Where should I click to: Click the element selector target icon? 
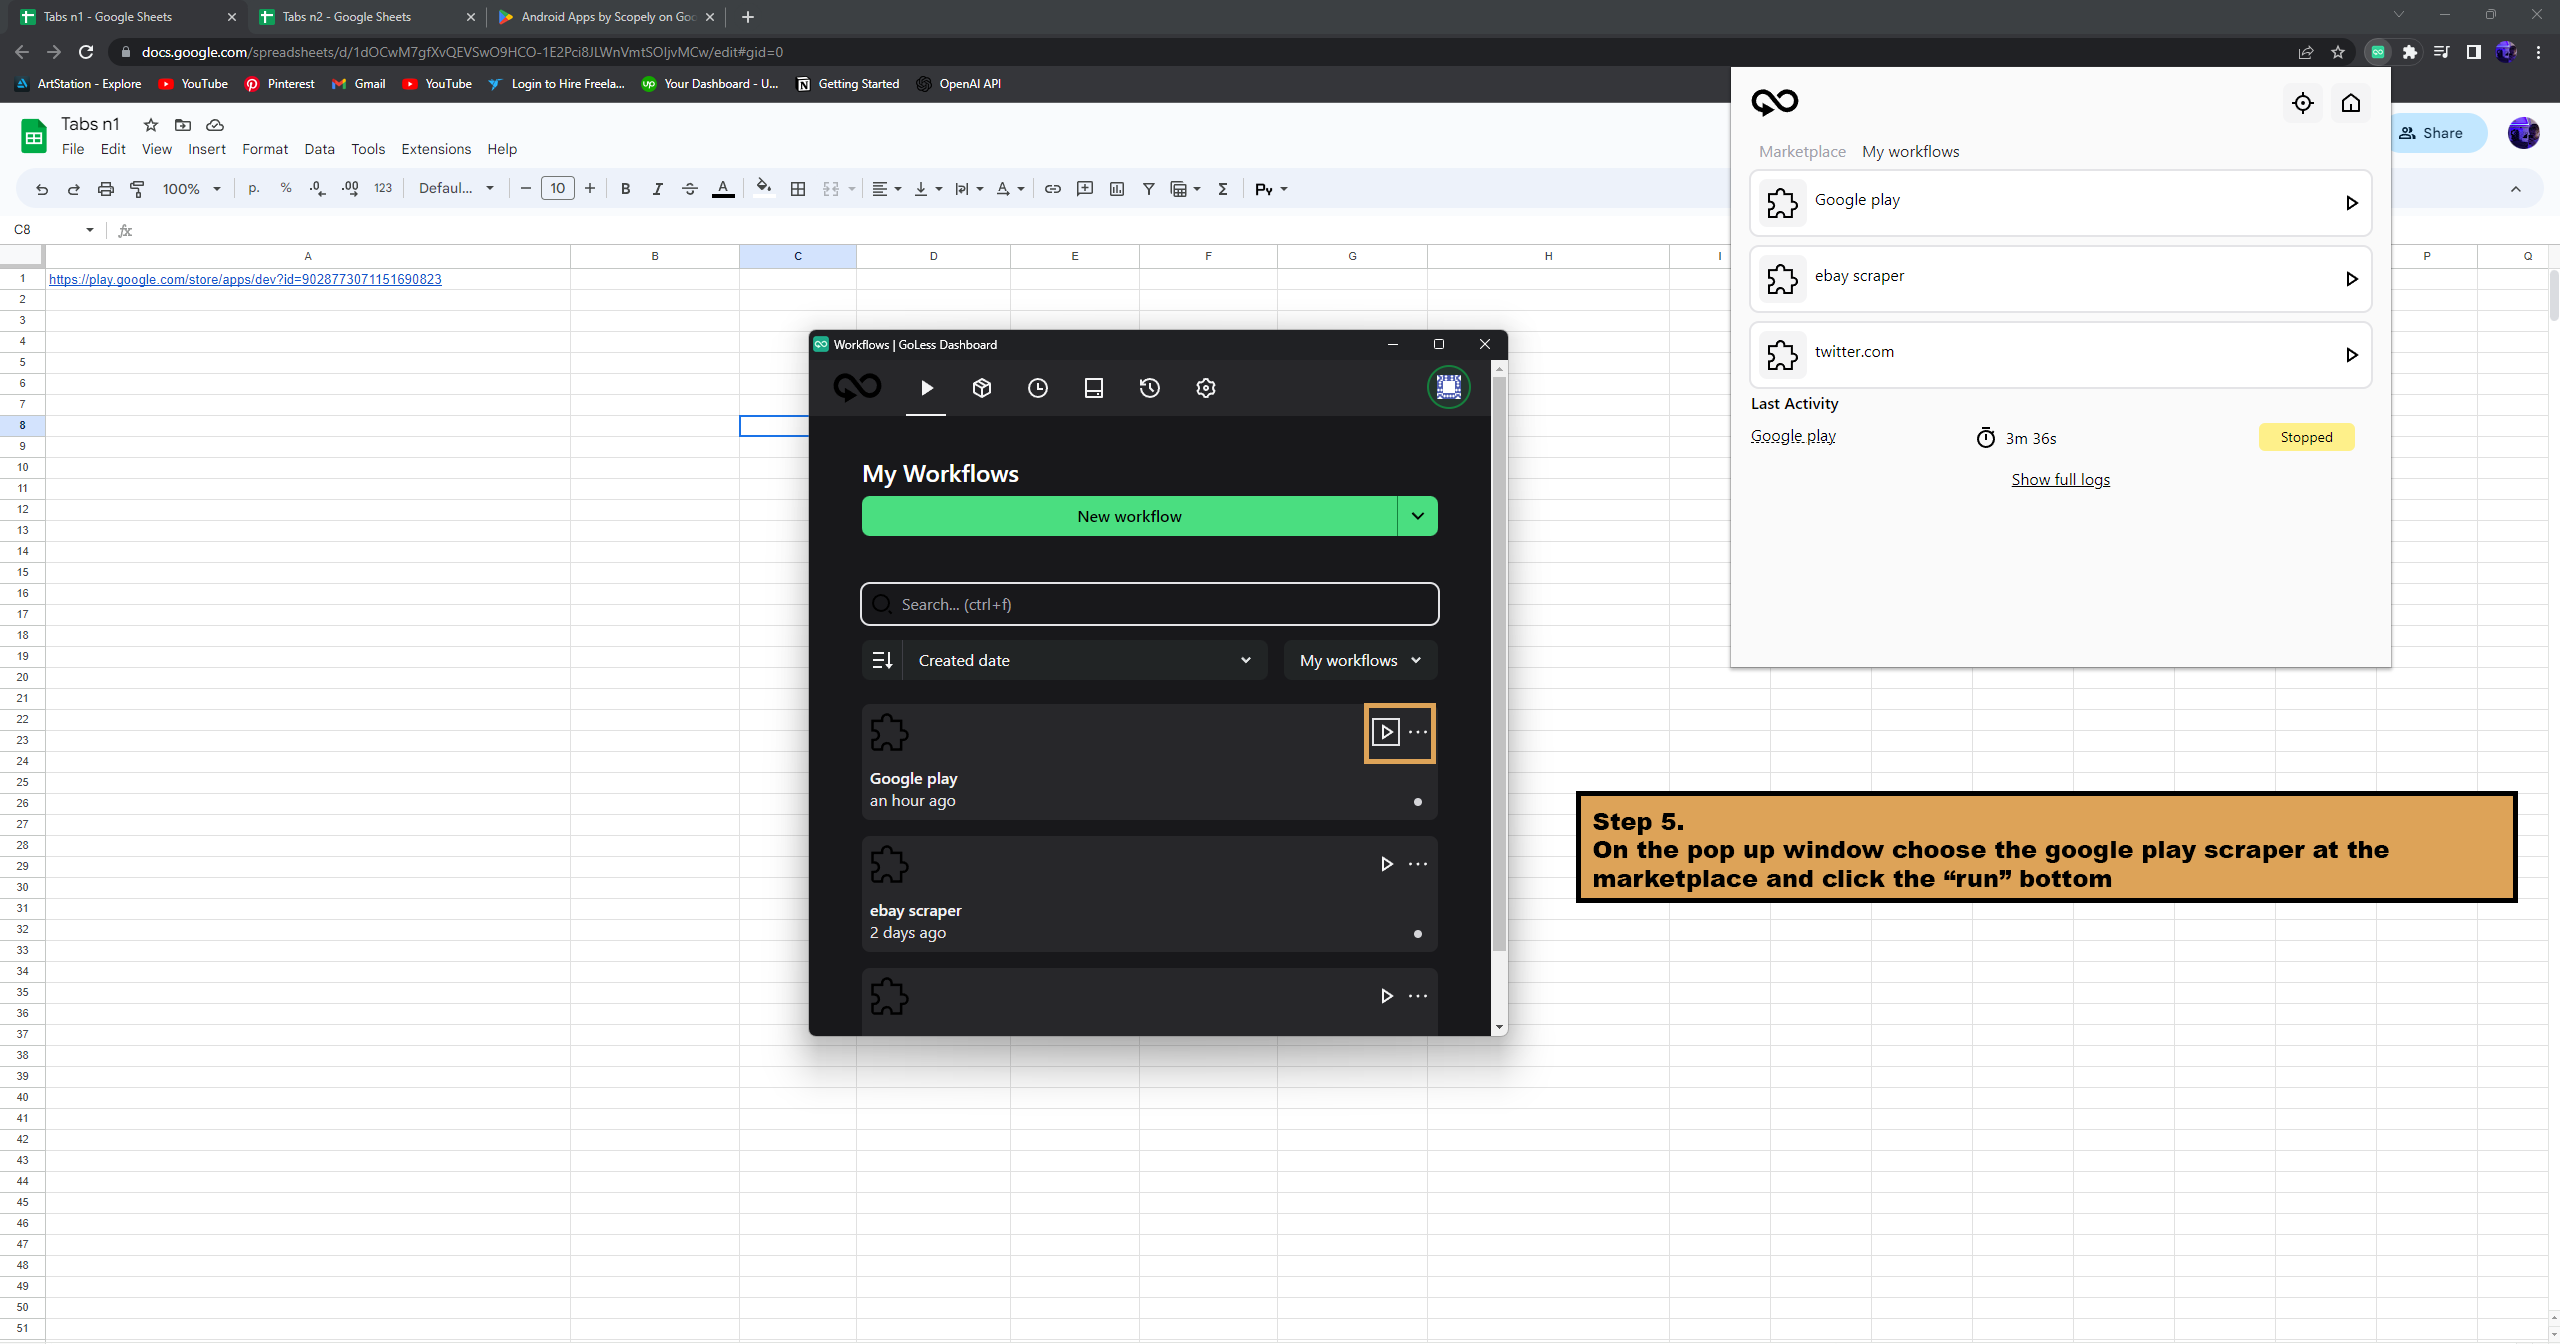(x=2303, y=103)
